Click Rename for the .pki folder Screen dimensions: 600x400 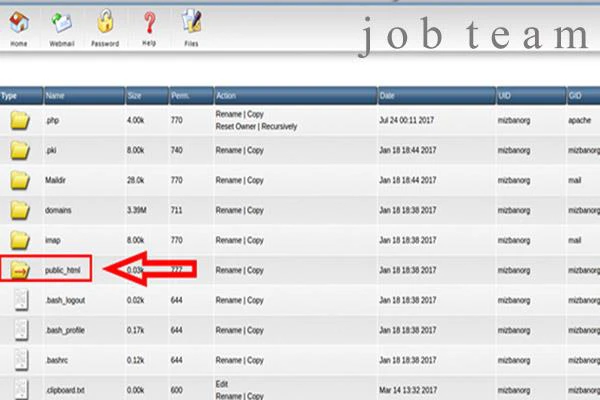[229, 152]
